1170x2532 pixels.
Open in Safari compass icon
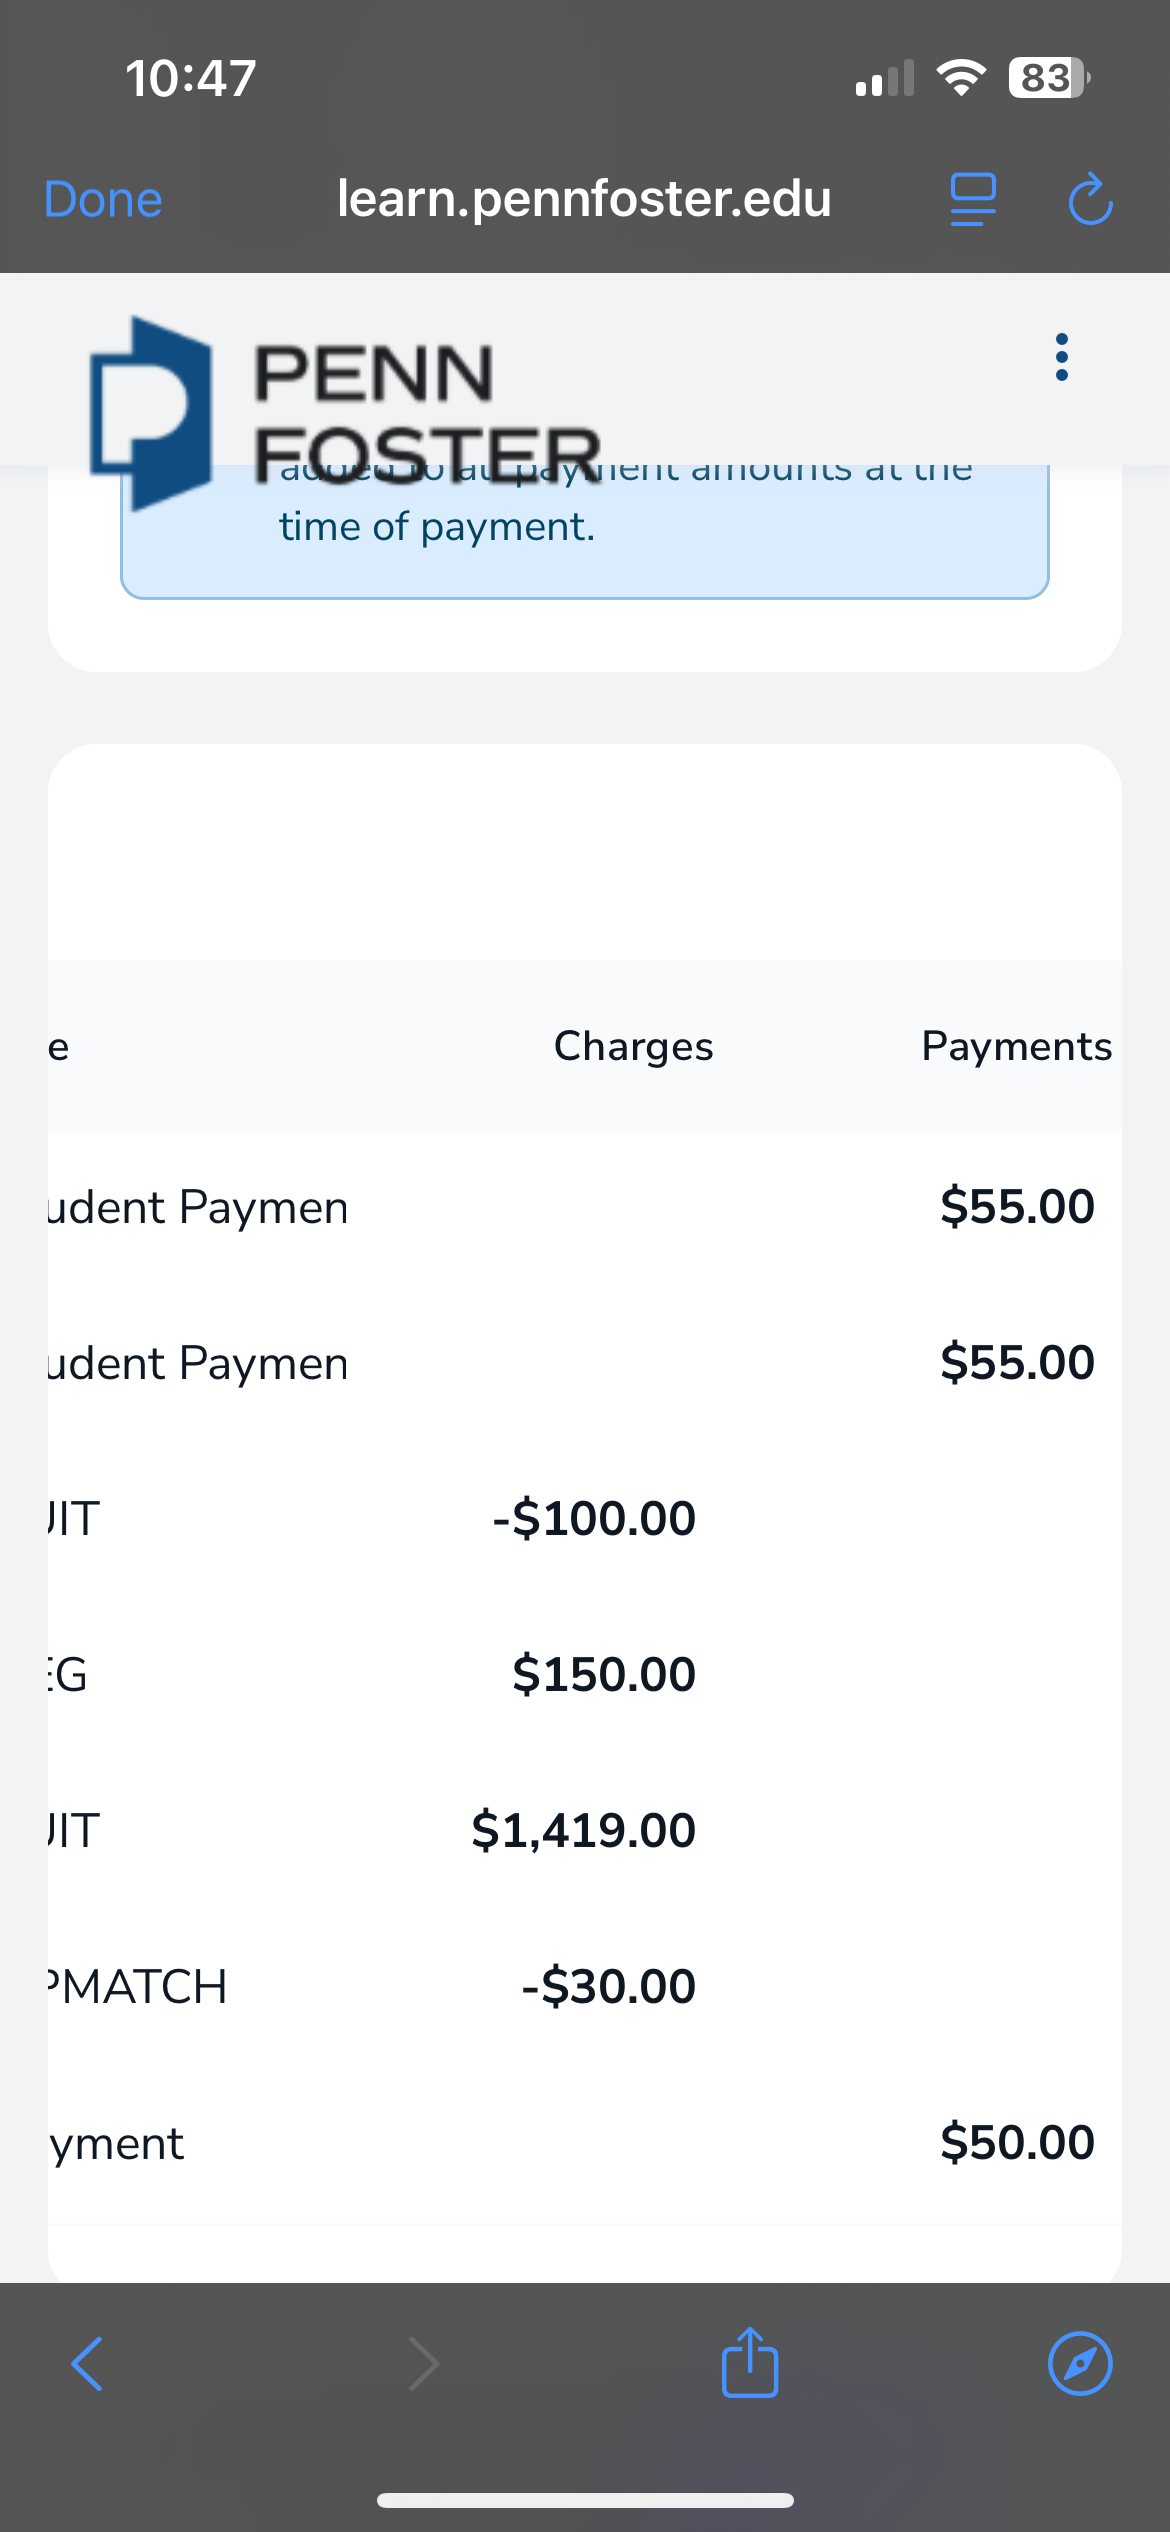1079,2364
